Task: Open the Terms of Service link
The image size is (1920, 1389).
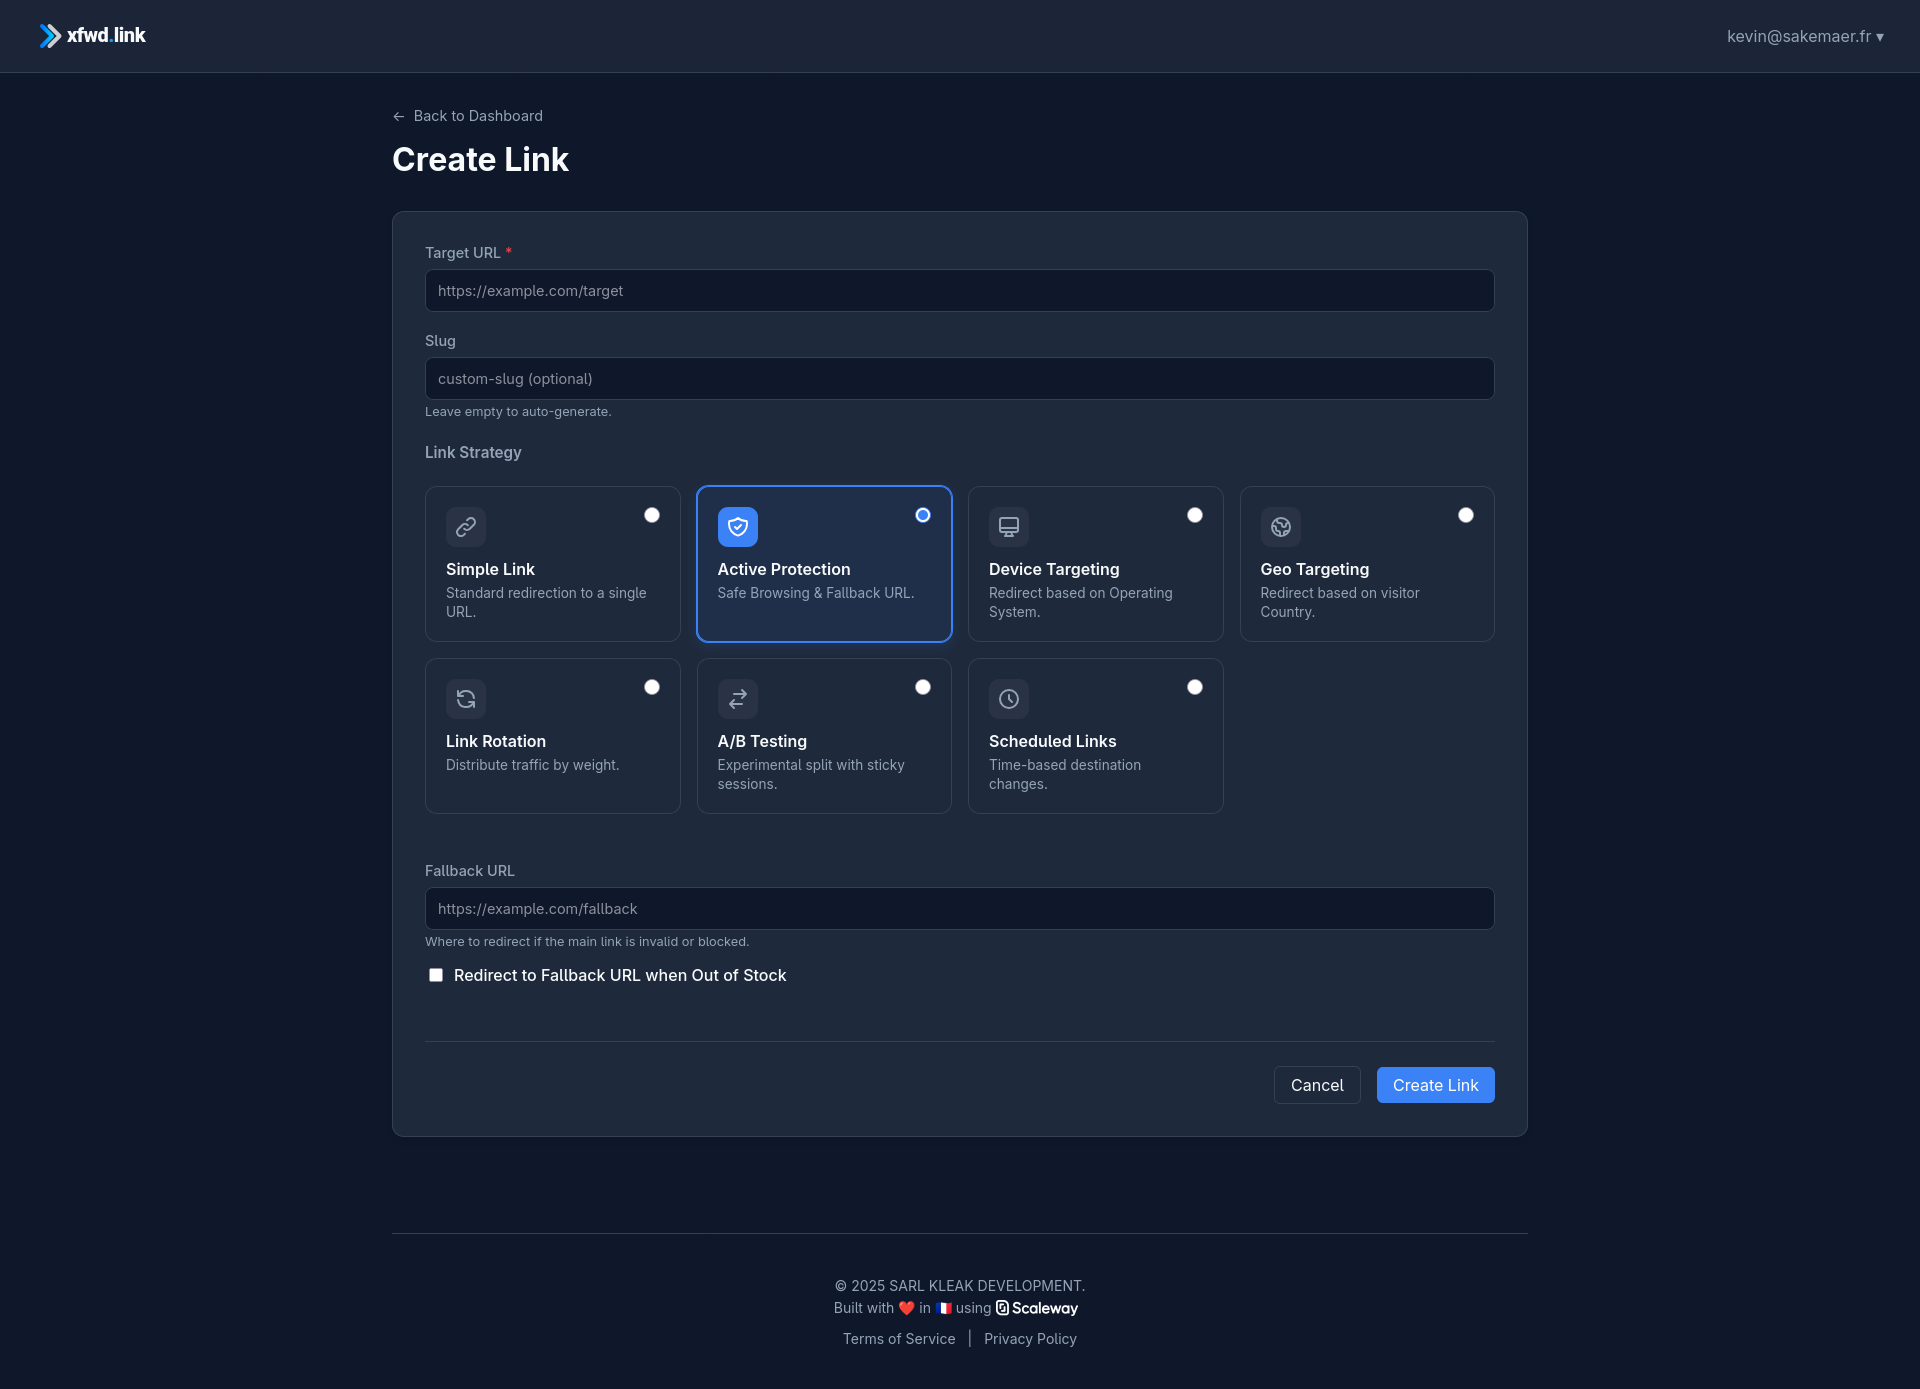Action: (x=899, y=1339)
